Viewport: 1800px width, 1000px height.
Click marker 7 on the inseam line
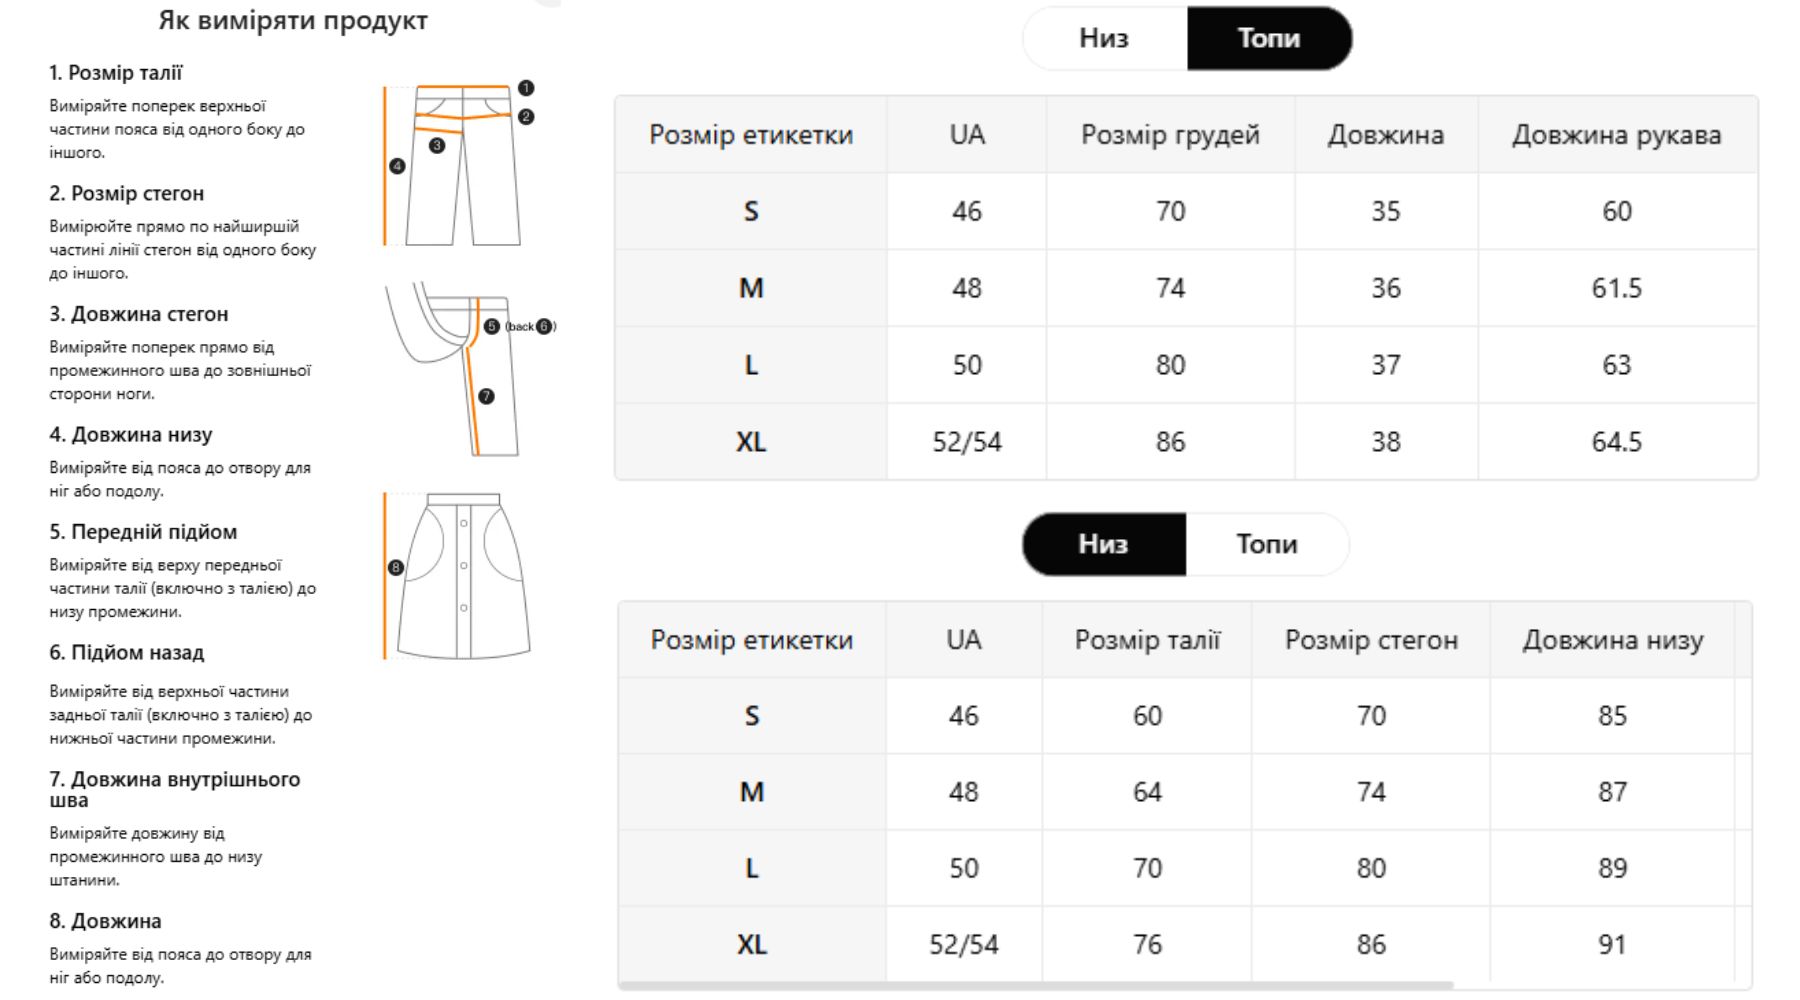click(486, 396)
